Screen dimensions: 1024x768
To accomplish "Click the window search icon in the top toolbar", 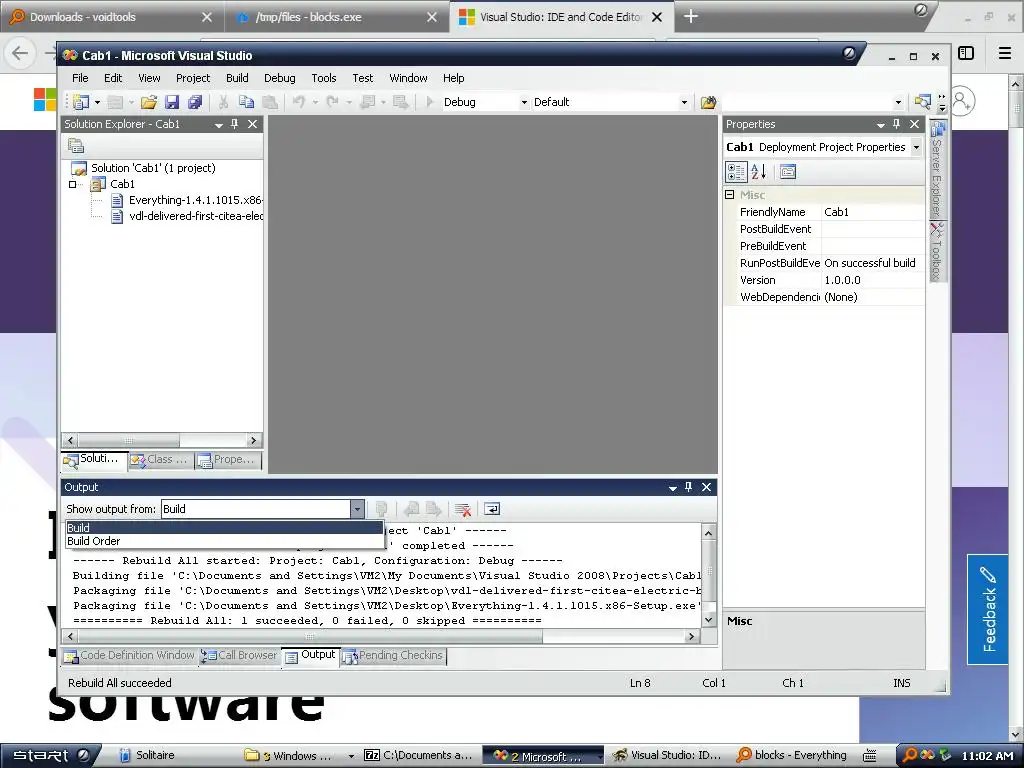I will (922, 102).
